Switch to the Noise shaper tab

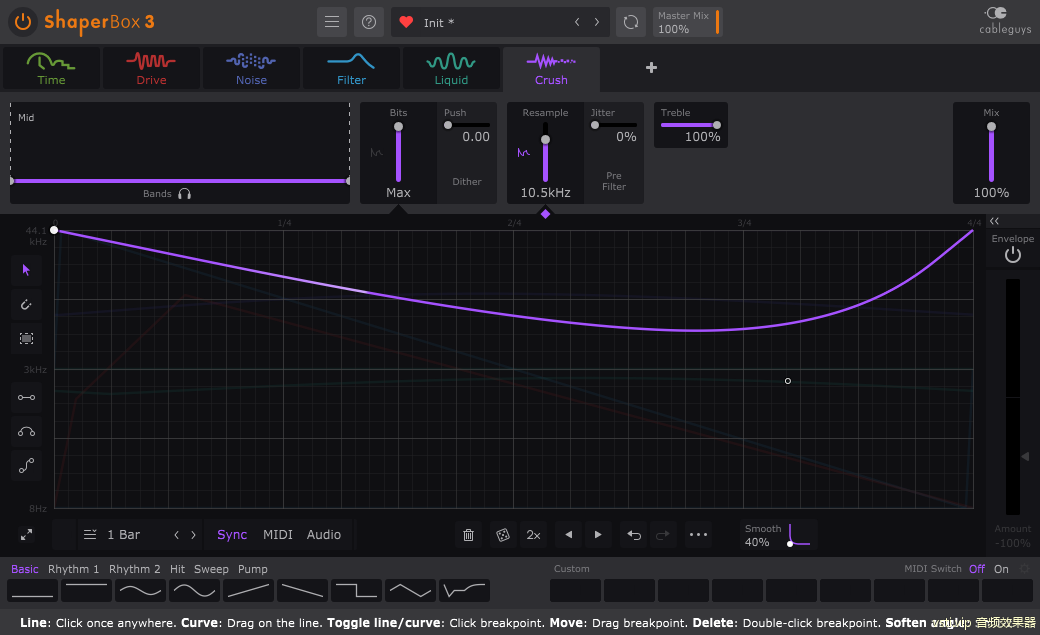(x=251, y=68)
